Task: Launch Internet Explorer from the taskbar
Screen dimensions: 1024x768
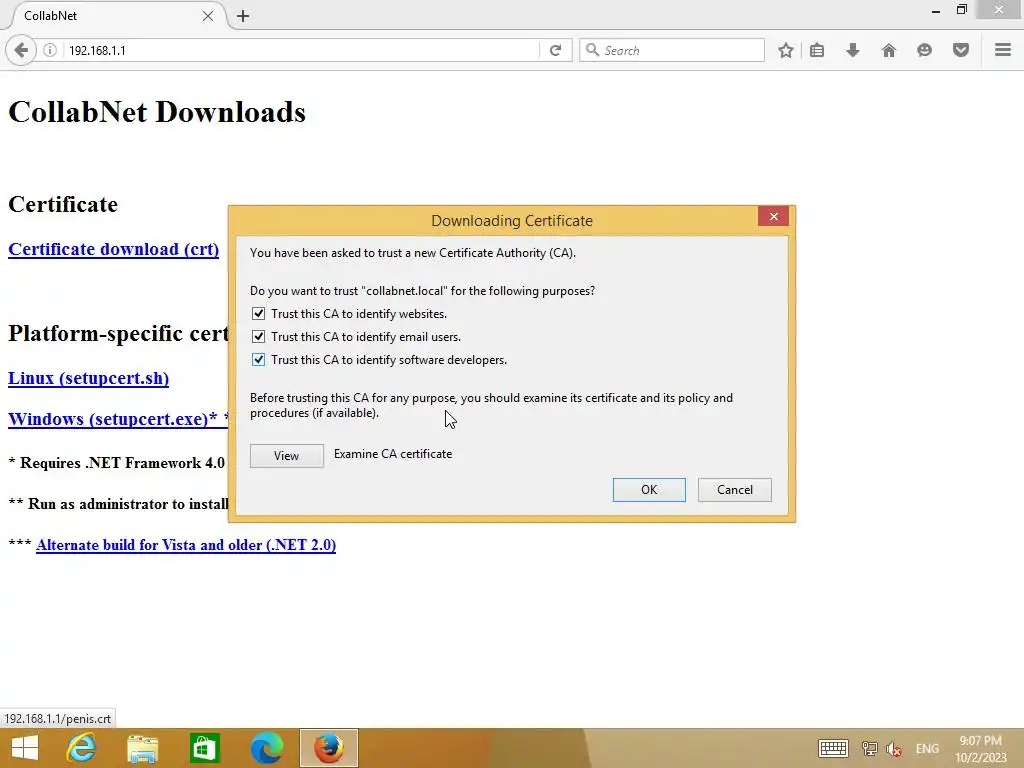Action: 82,748
